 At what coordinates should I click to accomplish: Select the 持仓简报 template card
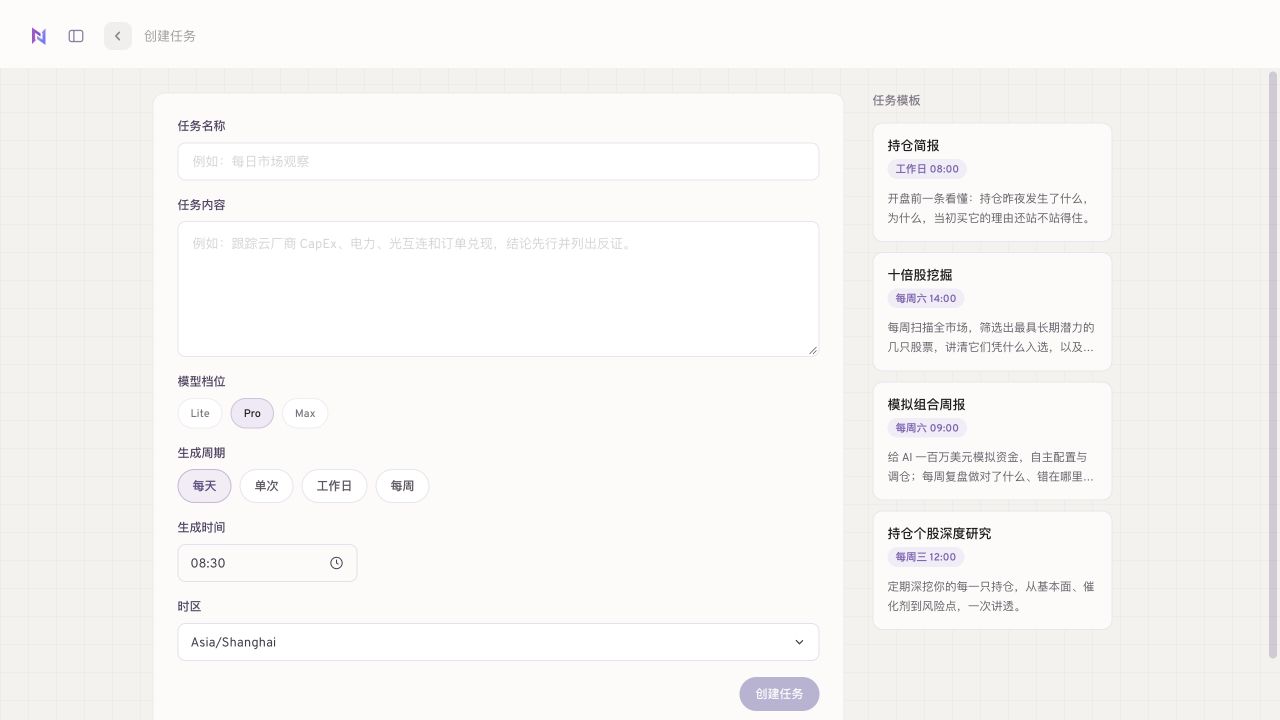(992, 182)
